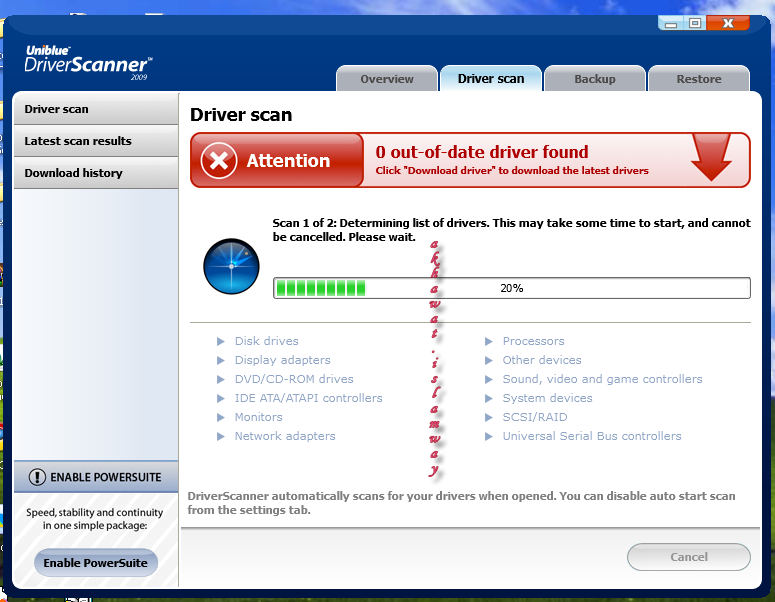
Task: Click the '0 out-of-date driver found' text
Action: click(482, 152)
